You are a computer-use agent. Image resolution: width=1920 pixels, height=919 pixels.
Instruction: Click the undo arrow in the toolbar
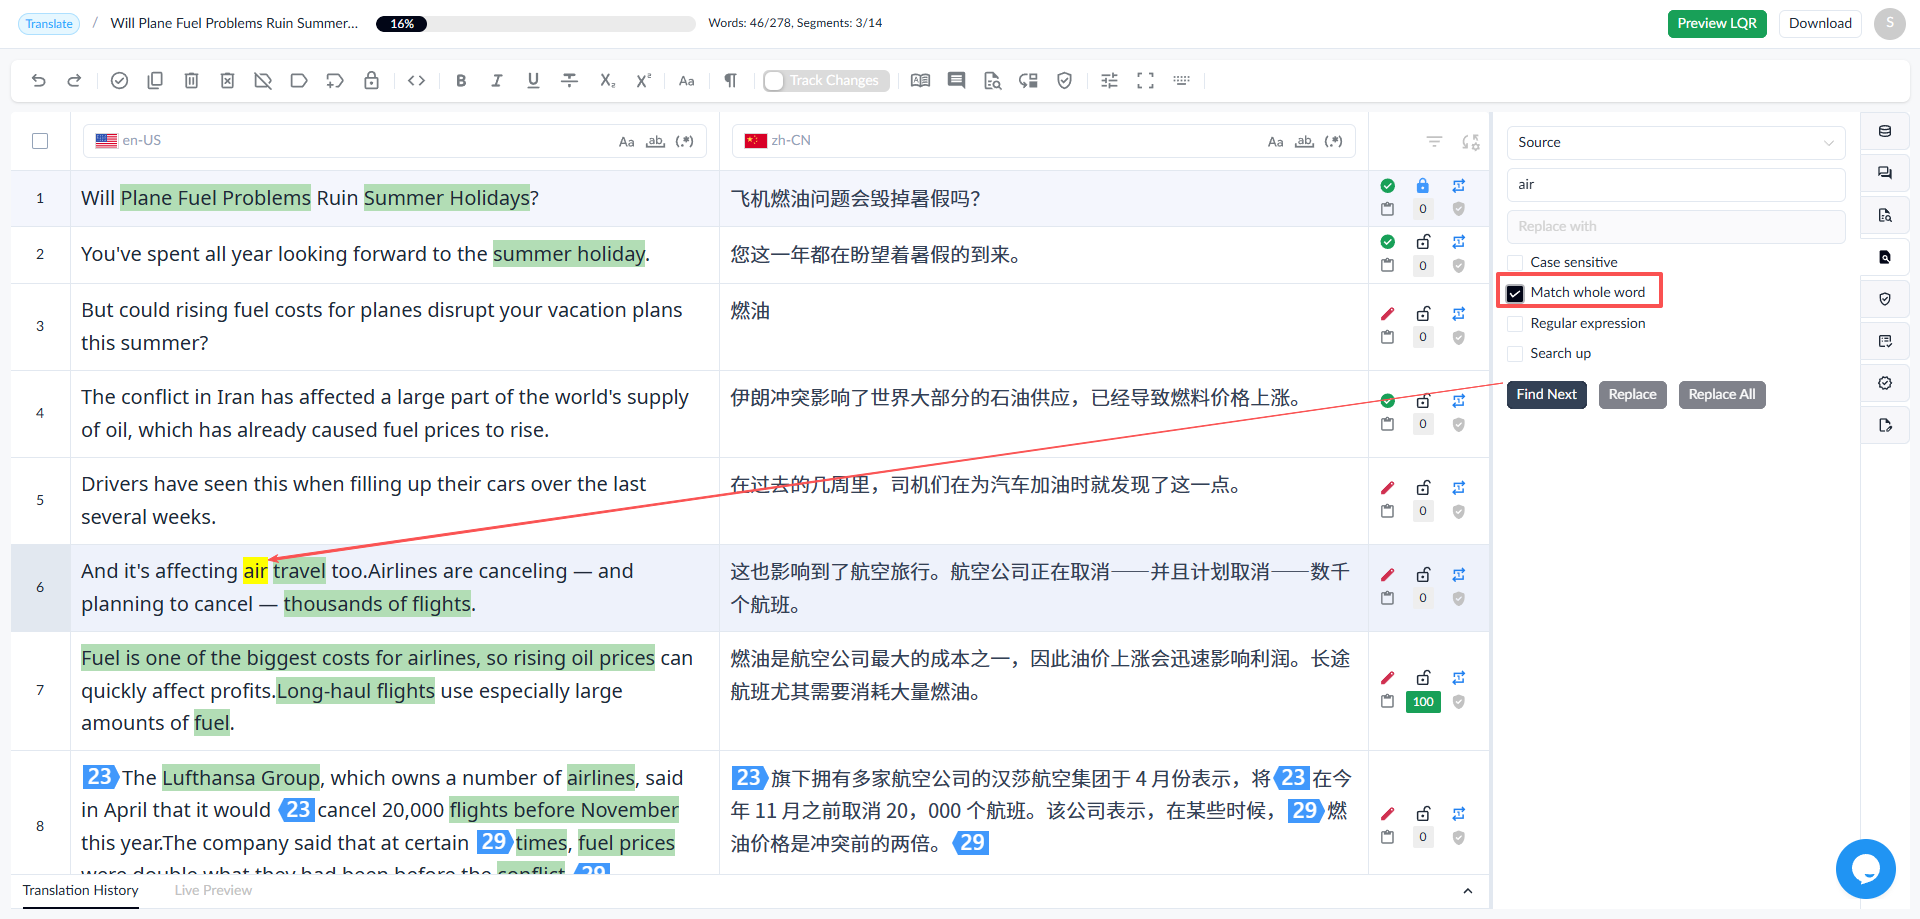tap(39, 81)
